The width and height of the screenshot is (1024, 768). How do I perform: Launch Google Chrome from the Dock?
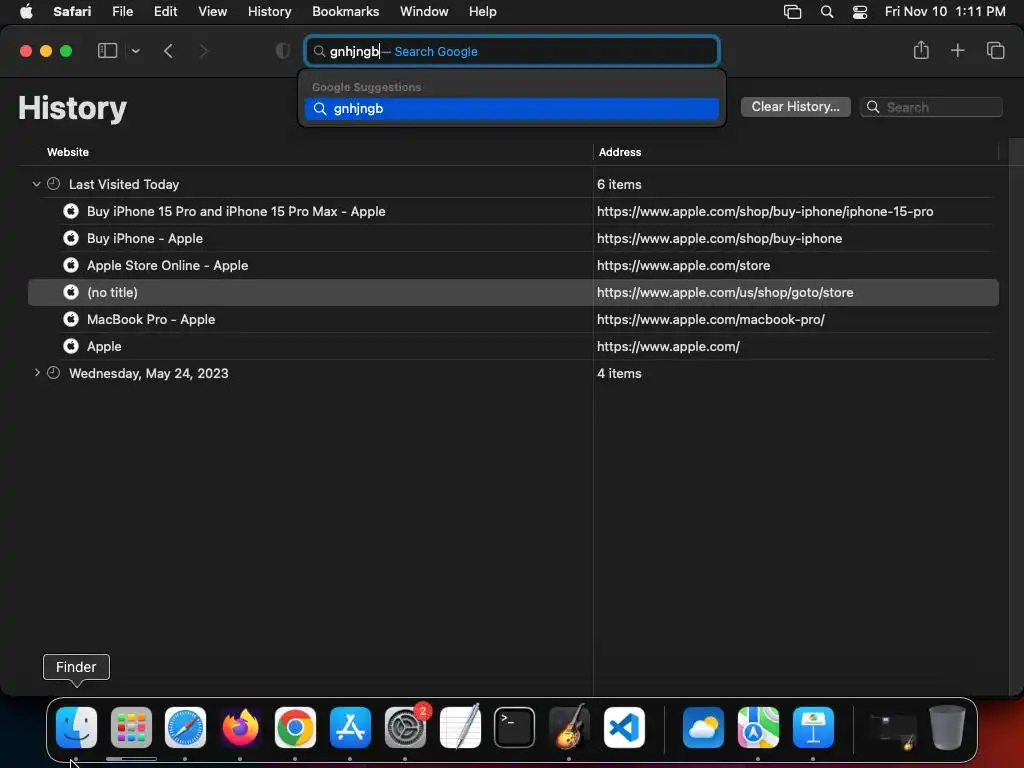[295, 727]
